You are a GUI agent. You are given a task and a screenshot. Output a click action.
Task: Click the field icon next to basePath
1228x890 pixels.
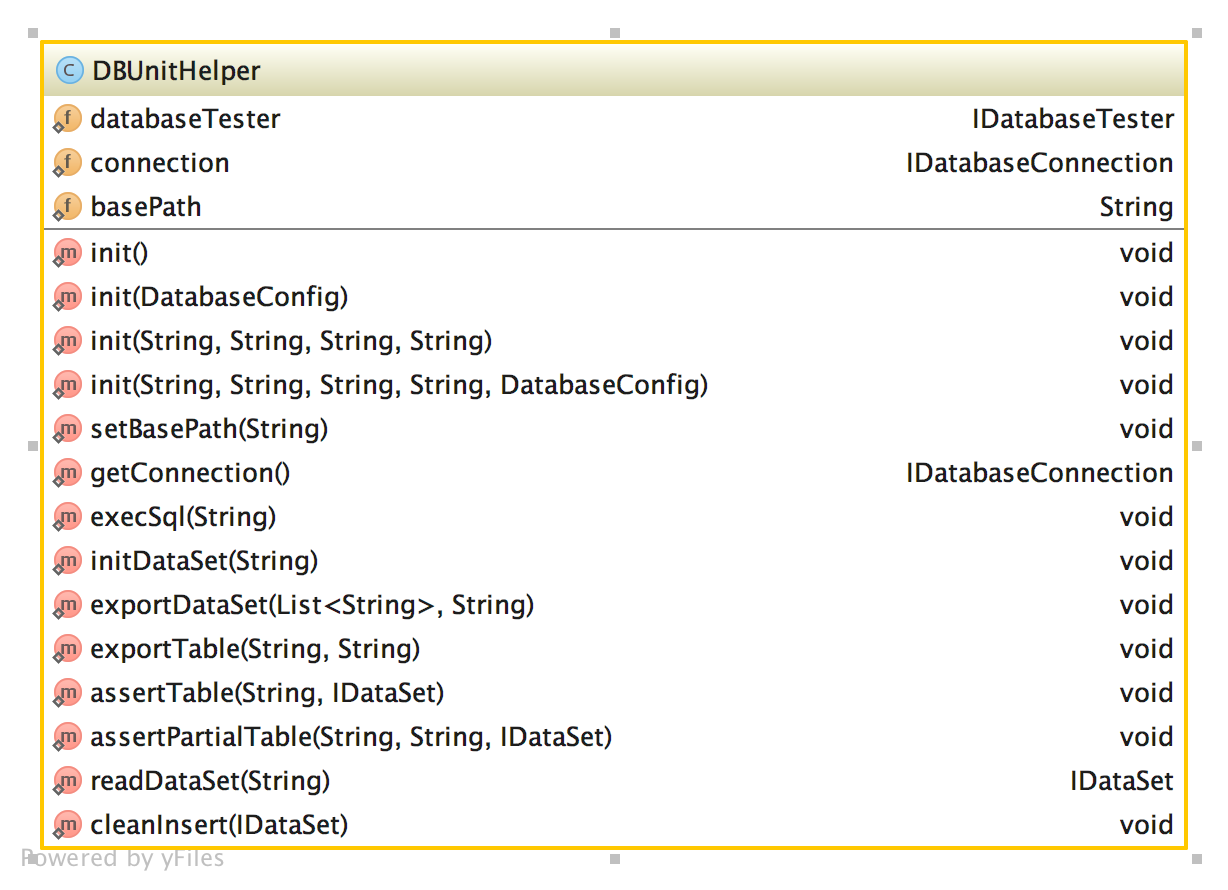[67, 207]
